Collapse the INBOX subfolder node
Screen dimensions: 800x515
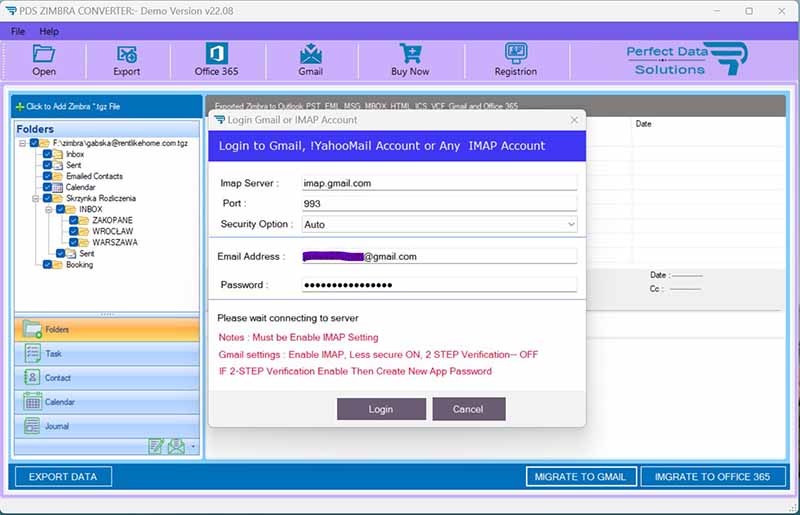(x=49, y=209)
